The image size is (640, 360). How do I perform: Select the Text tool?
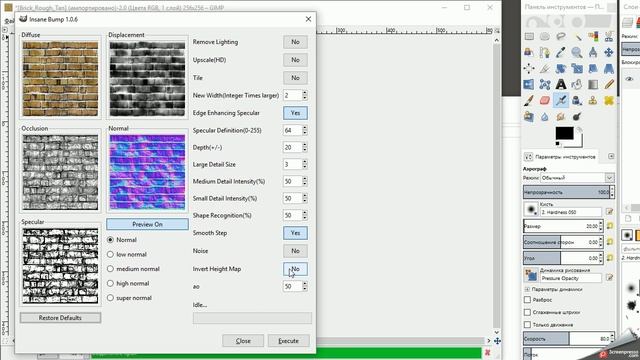(561, 84)
